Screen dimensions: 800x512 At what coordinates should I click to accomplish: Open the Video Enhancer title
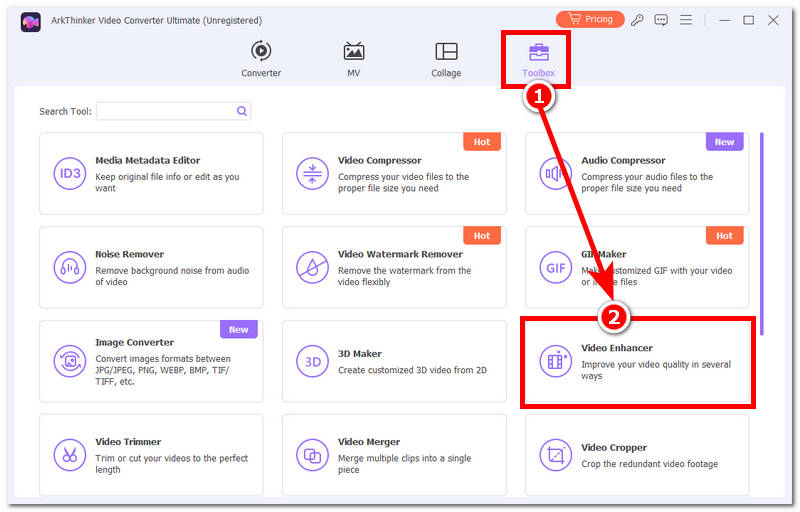point(617,348)
